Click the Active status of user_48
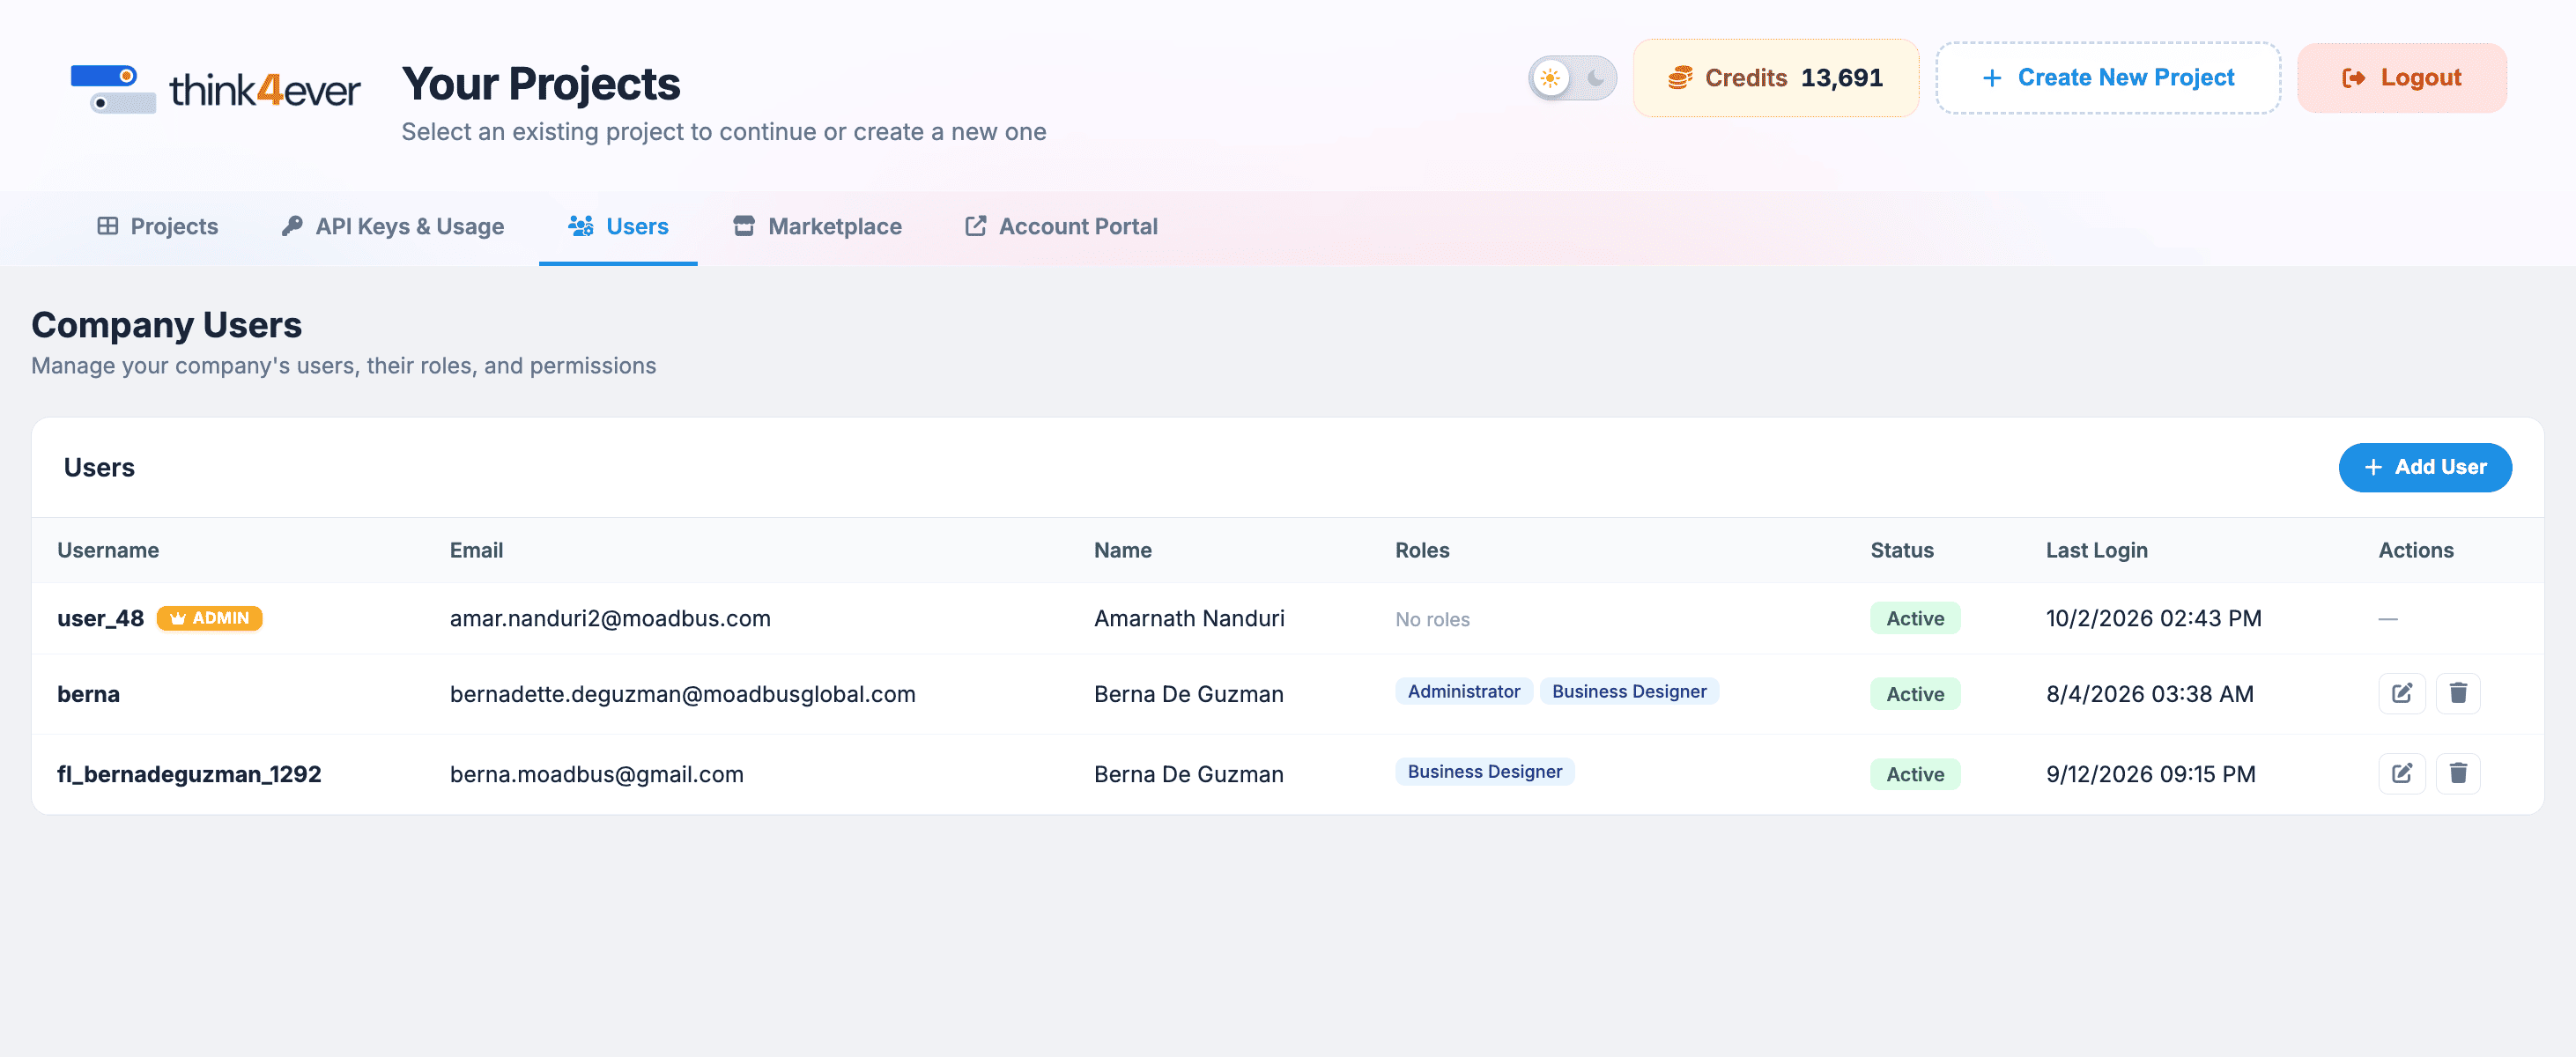 point(1914,618)
